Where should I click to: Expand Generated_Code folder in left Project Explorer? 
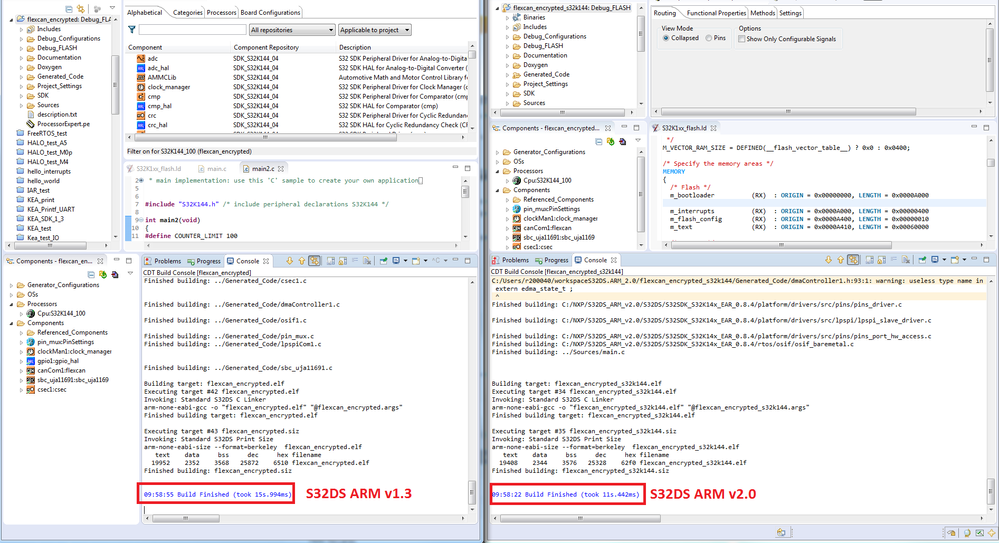21,76
